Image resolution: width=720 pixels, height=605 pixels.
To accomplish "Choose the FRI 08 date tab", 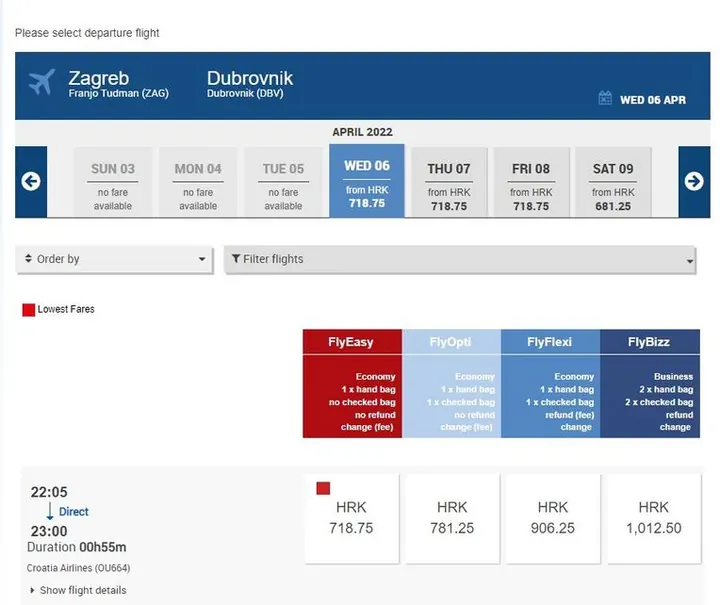I will (531, 182).
